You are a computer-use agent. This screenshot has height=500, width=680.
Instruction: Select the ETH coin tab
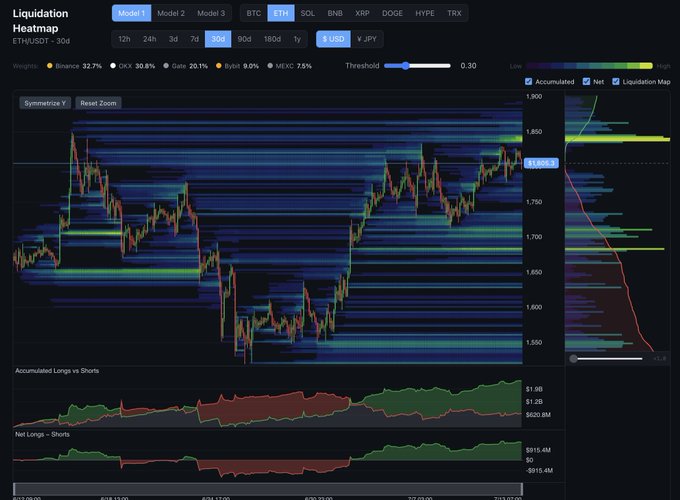point(281,13)
